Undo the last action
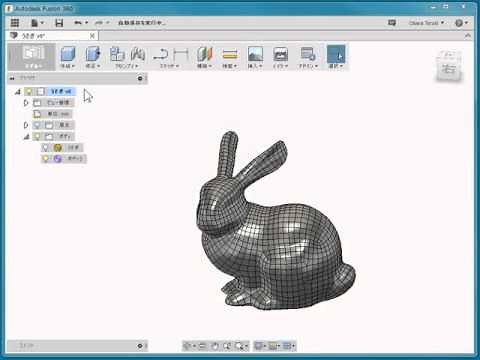480x360 pixels. point(78,23)
